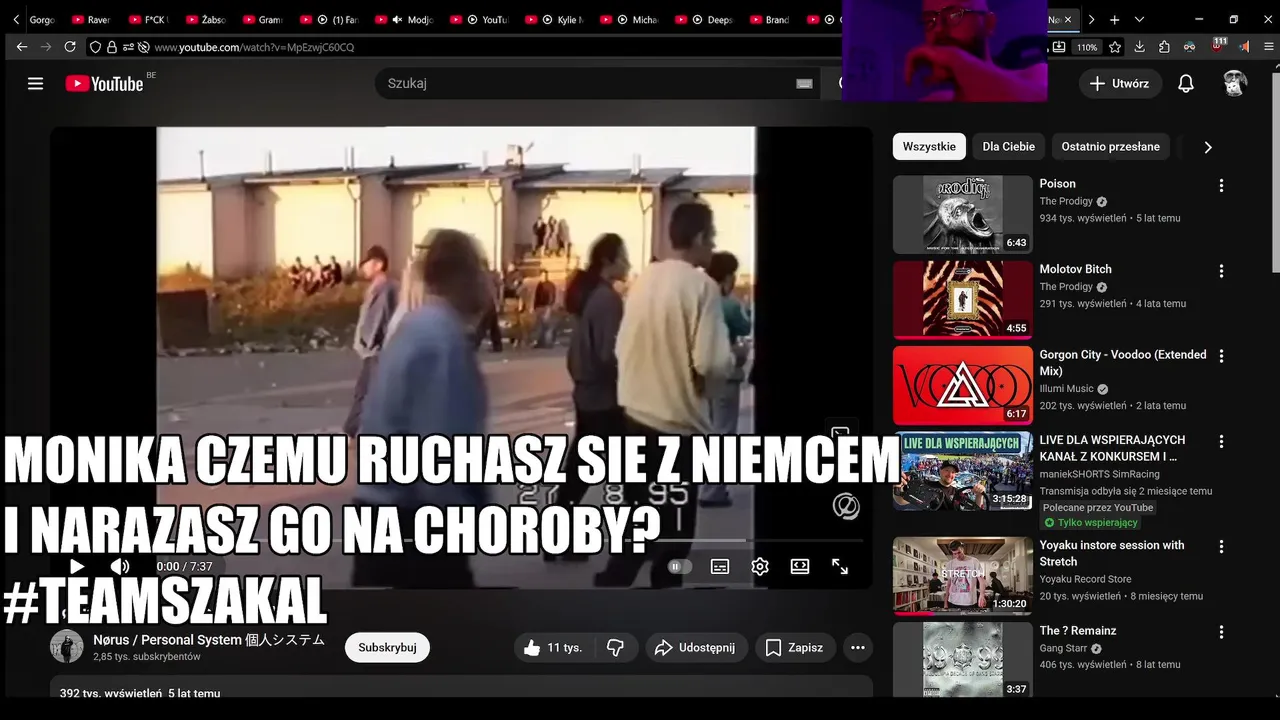Open options for Poison video
Image resolution: width=1280 pixels, height=720 pixels.
click(x=1221, y=186)
